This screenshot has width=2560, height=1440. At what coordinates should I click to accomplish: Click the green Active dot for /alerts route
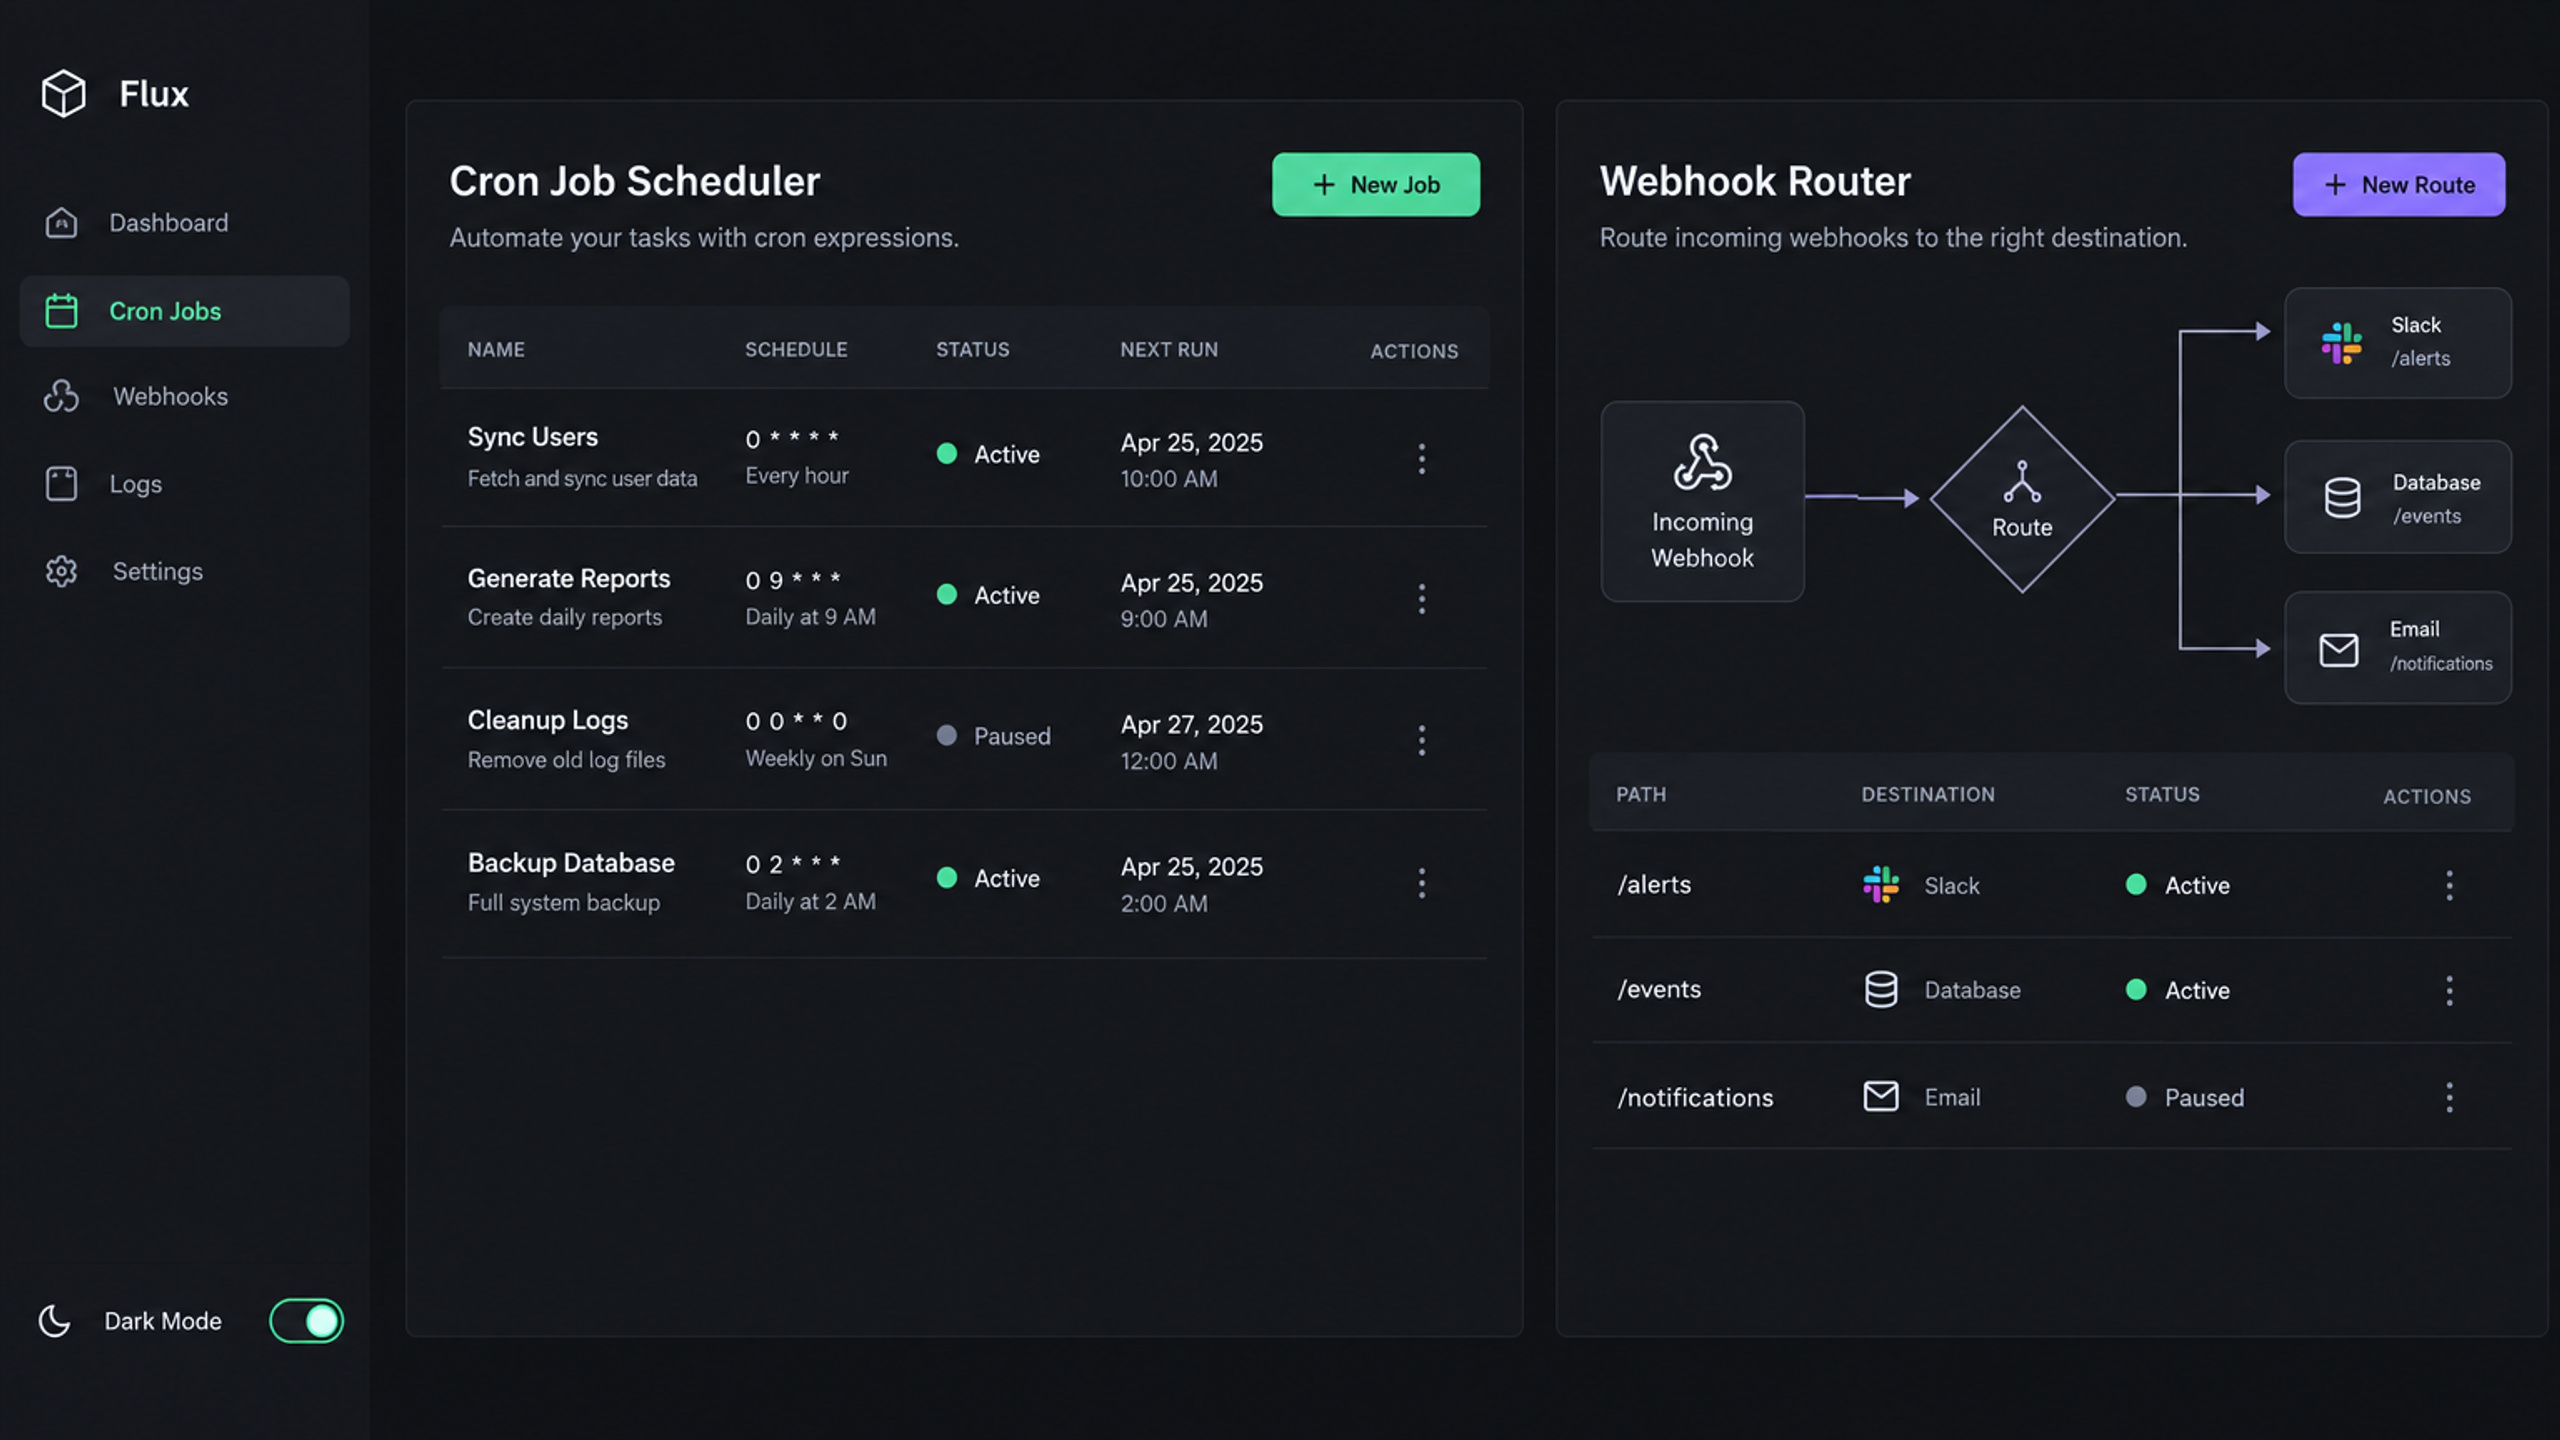2136,884
